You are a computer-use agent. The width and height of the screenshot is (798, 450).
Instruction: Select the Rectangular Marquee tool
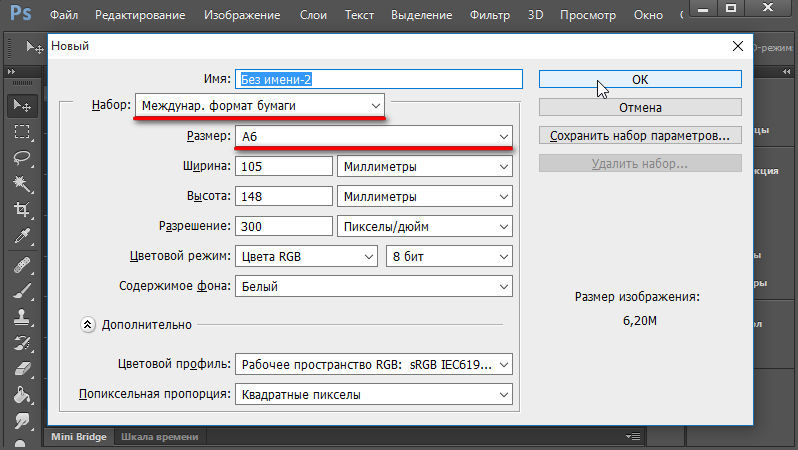coord(22,132)
